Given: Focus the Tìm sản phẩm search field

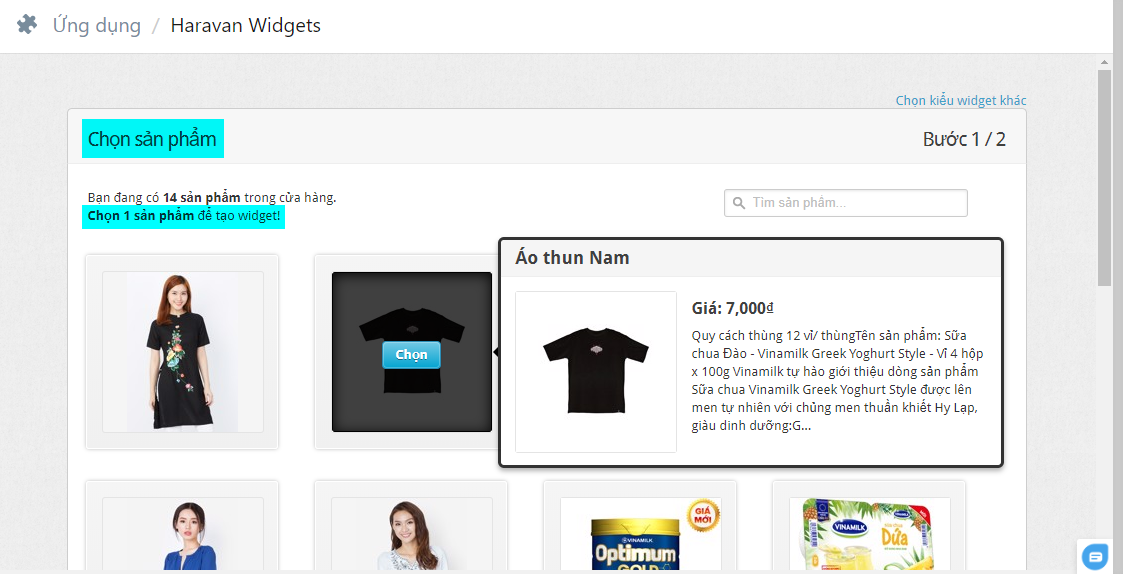Looking at the screenshot, I should click(846, 203).
